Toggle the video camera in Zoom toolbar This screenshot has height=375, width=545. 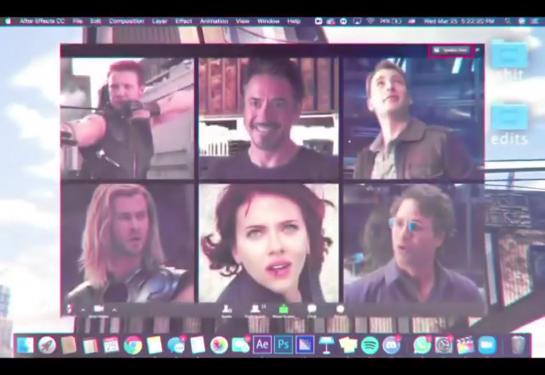(x=99, y=309)
